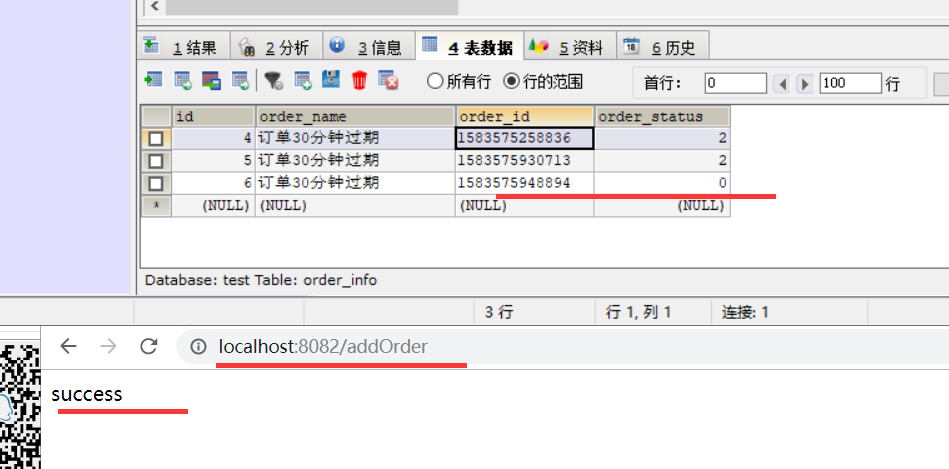Save changes with the floppy disk icon
The image size is (949, 469).
[330, 79]
